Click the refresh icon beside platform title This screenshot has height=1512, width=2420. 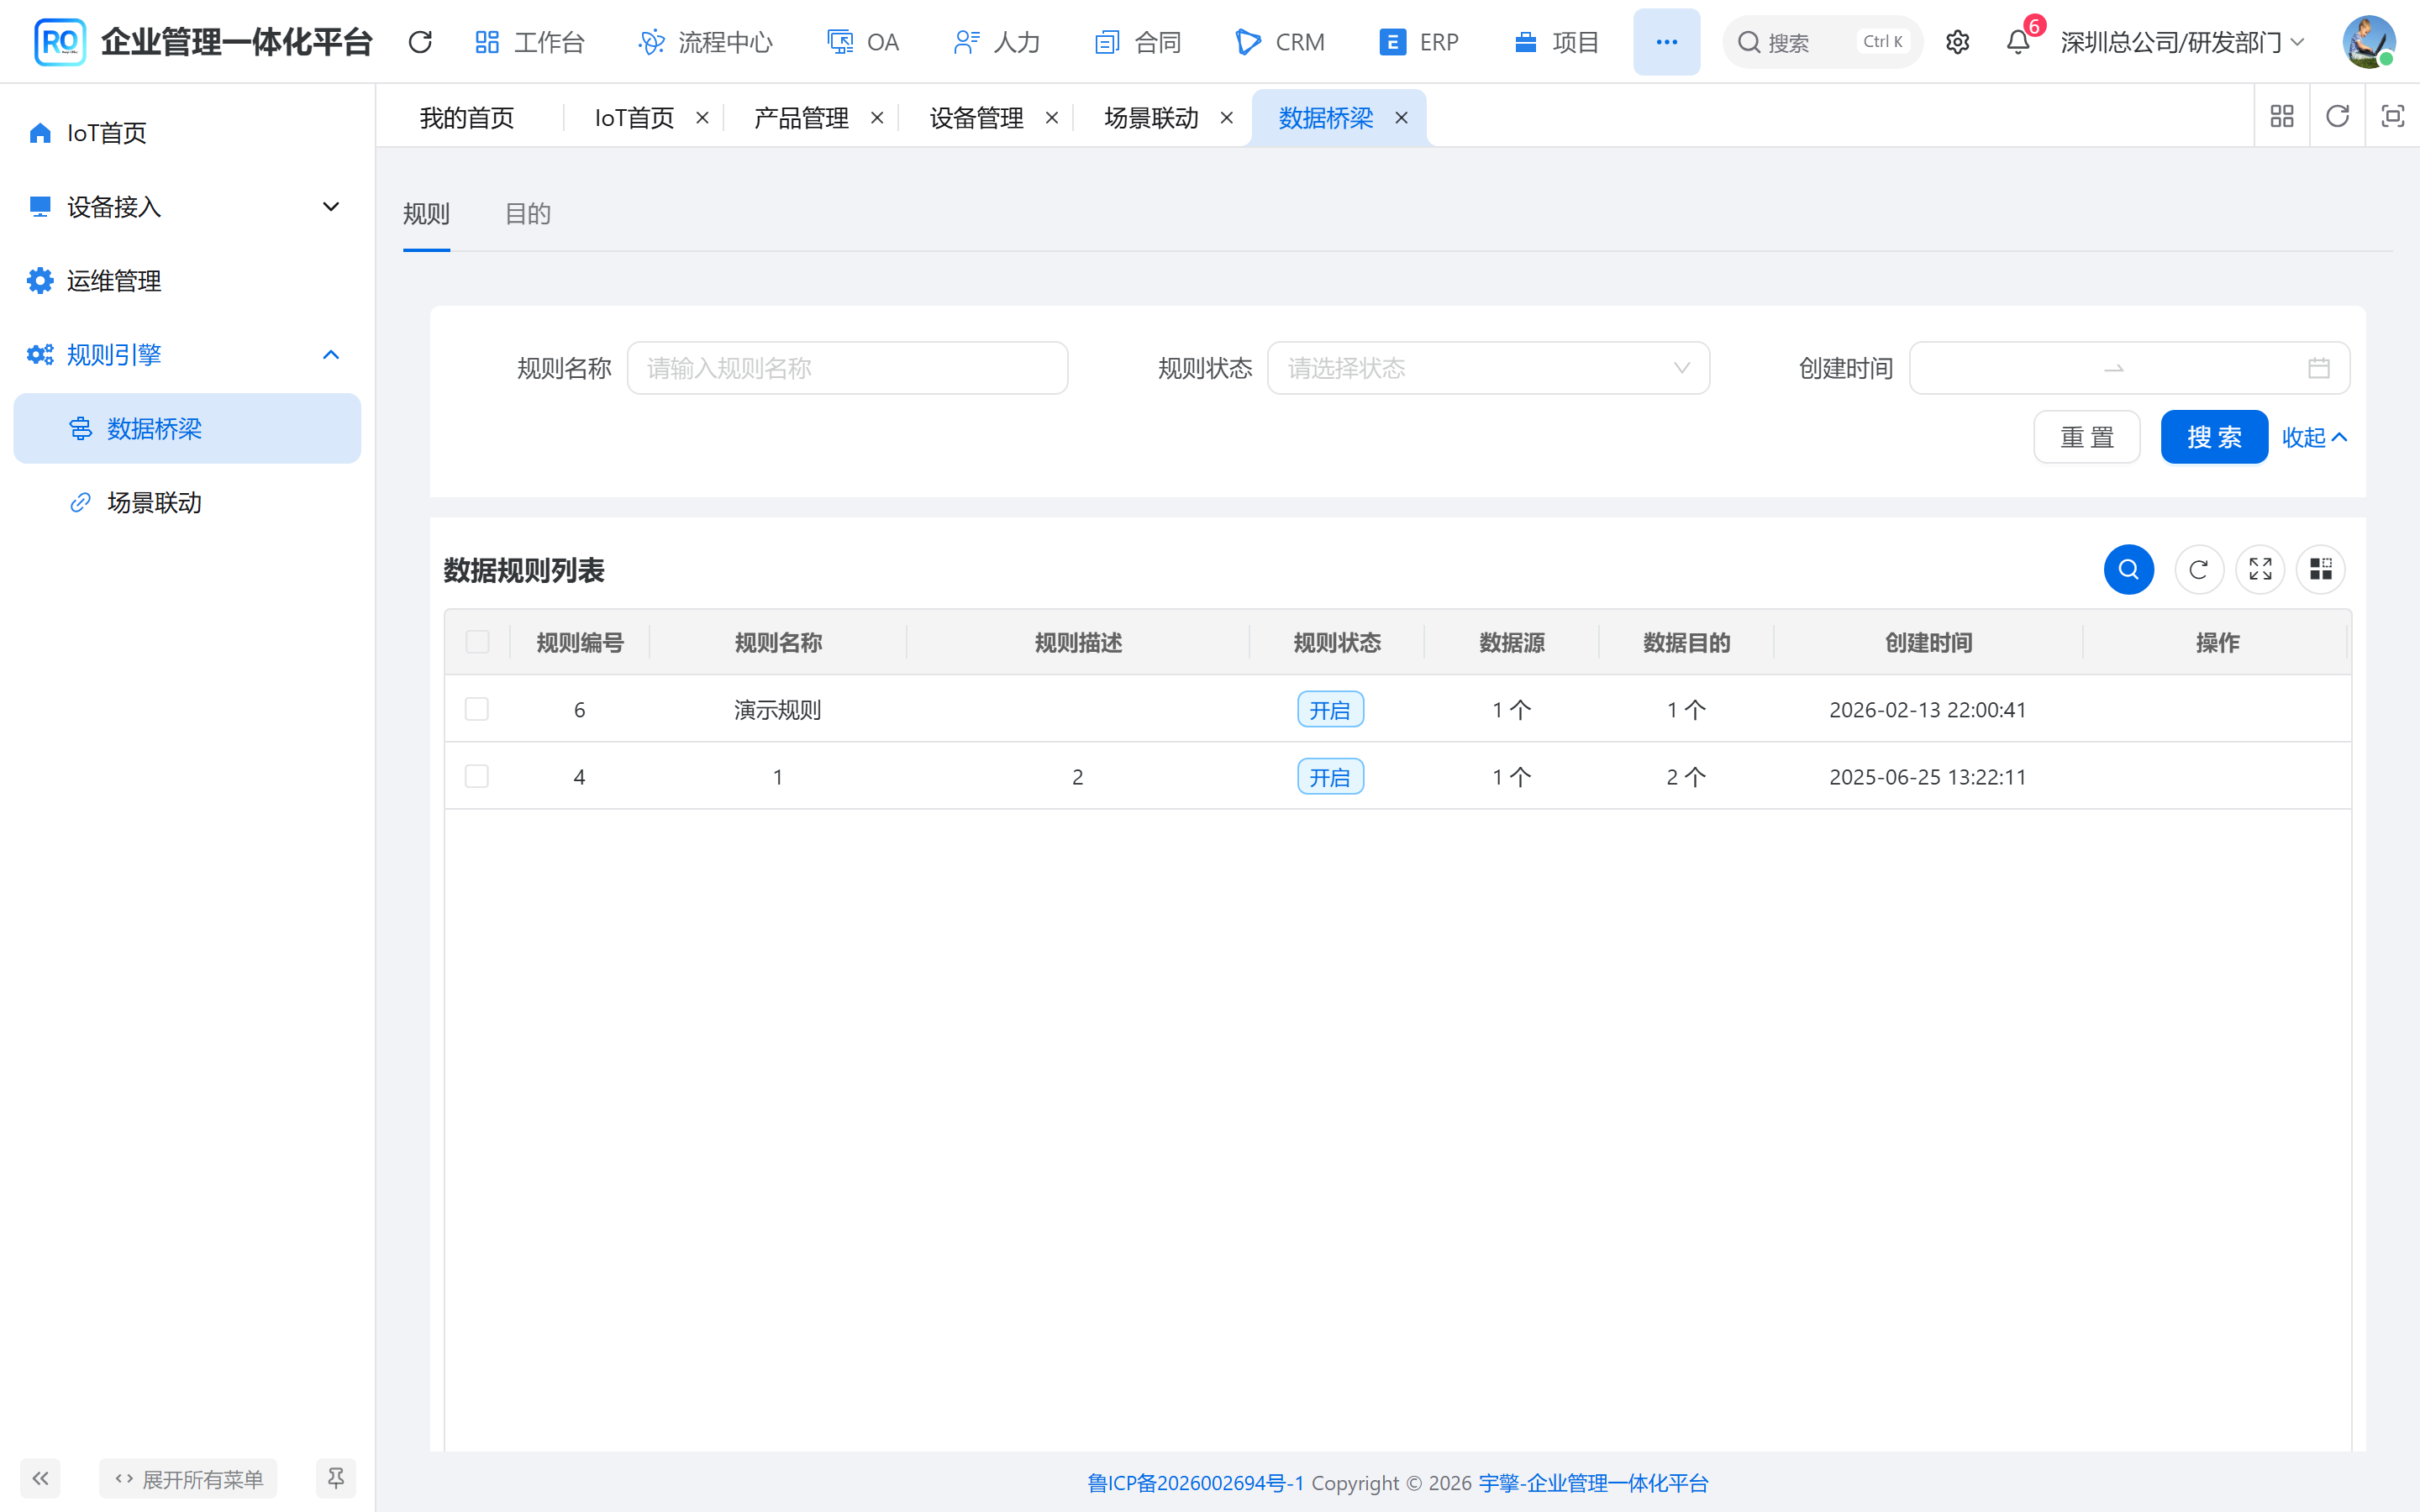420,42
